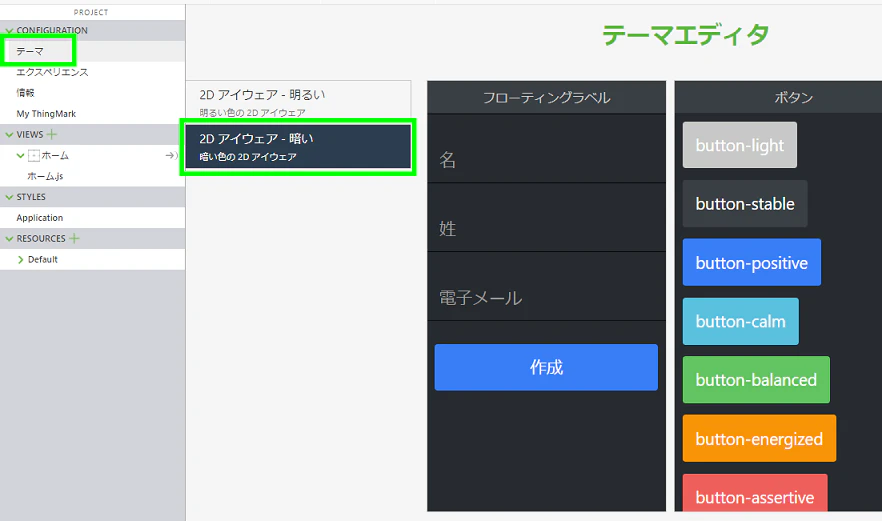Click the 電子メール input field

pyautogui.click(x=546, y=286)
